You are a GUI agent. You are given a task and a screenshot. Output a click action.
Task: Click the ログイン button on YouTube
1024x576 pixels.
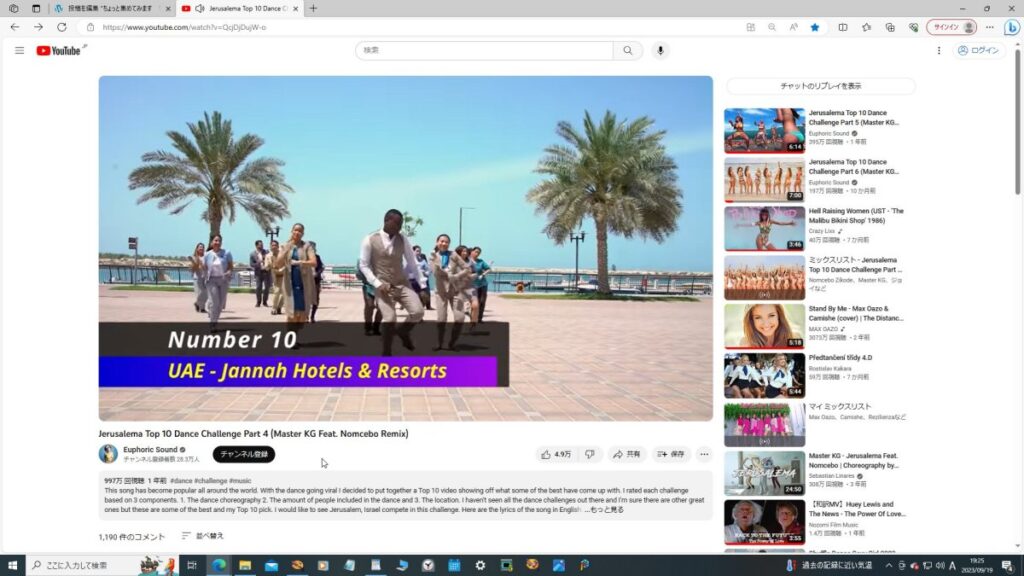(978, 50)
